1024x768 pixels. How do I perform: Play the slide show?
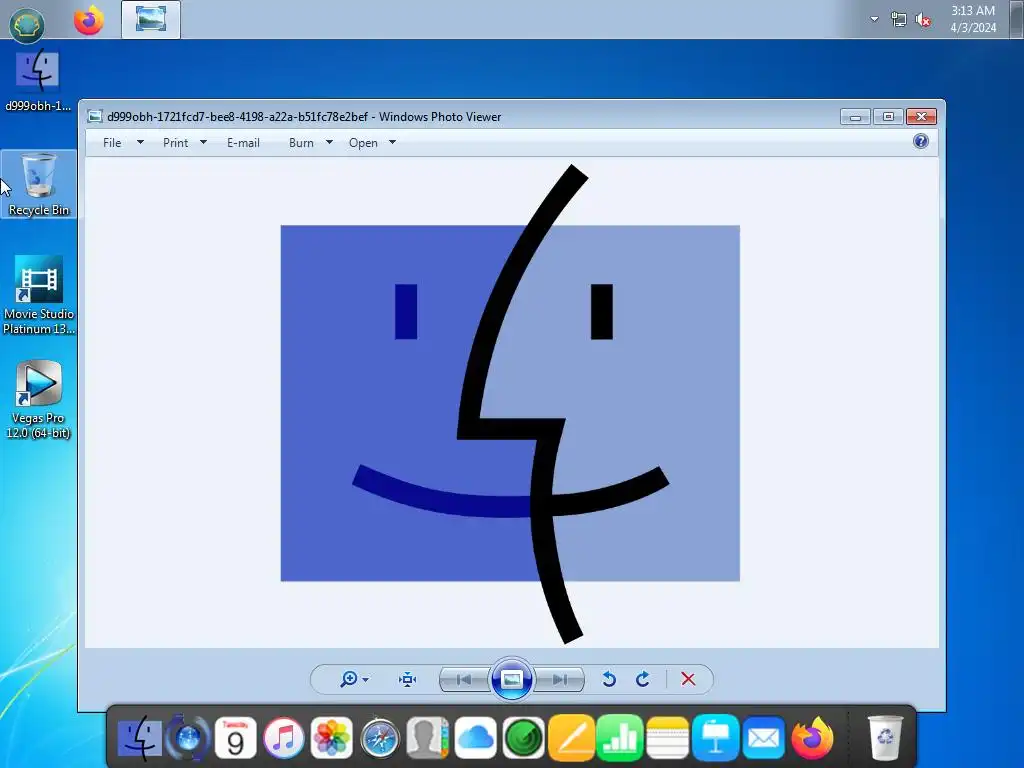pos(511,679)
